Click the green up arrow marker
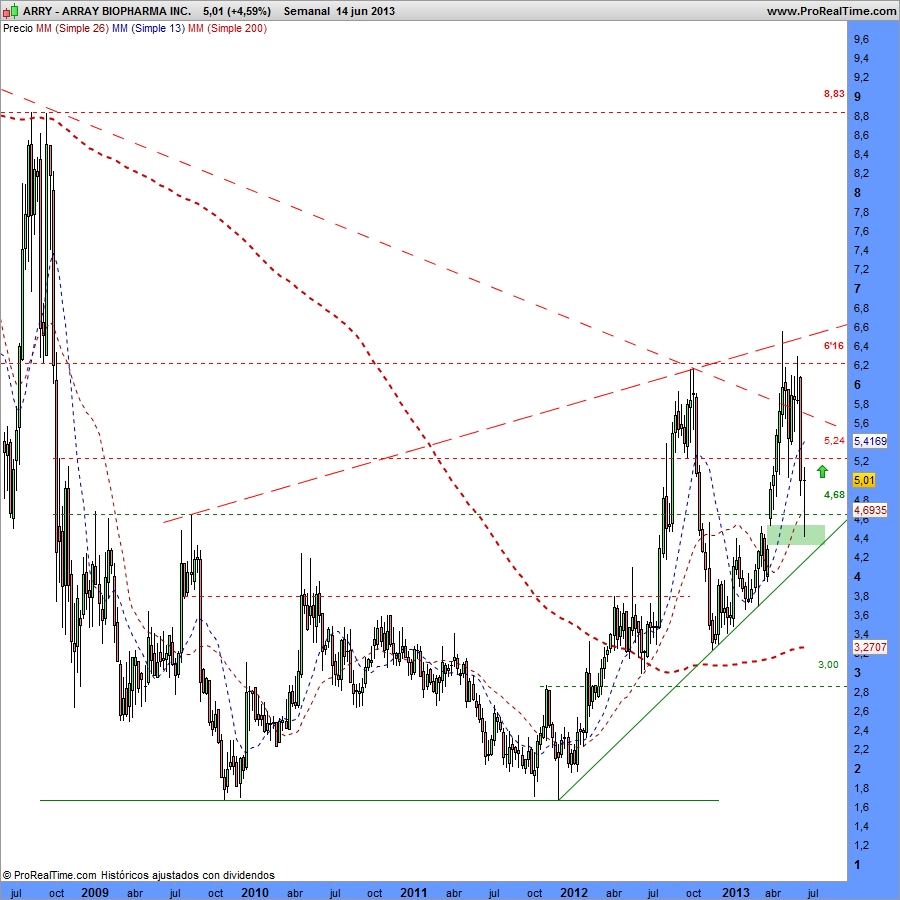 [822, 471]
